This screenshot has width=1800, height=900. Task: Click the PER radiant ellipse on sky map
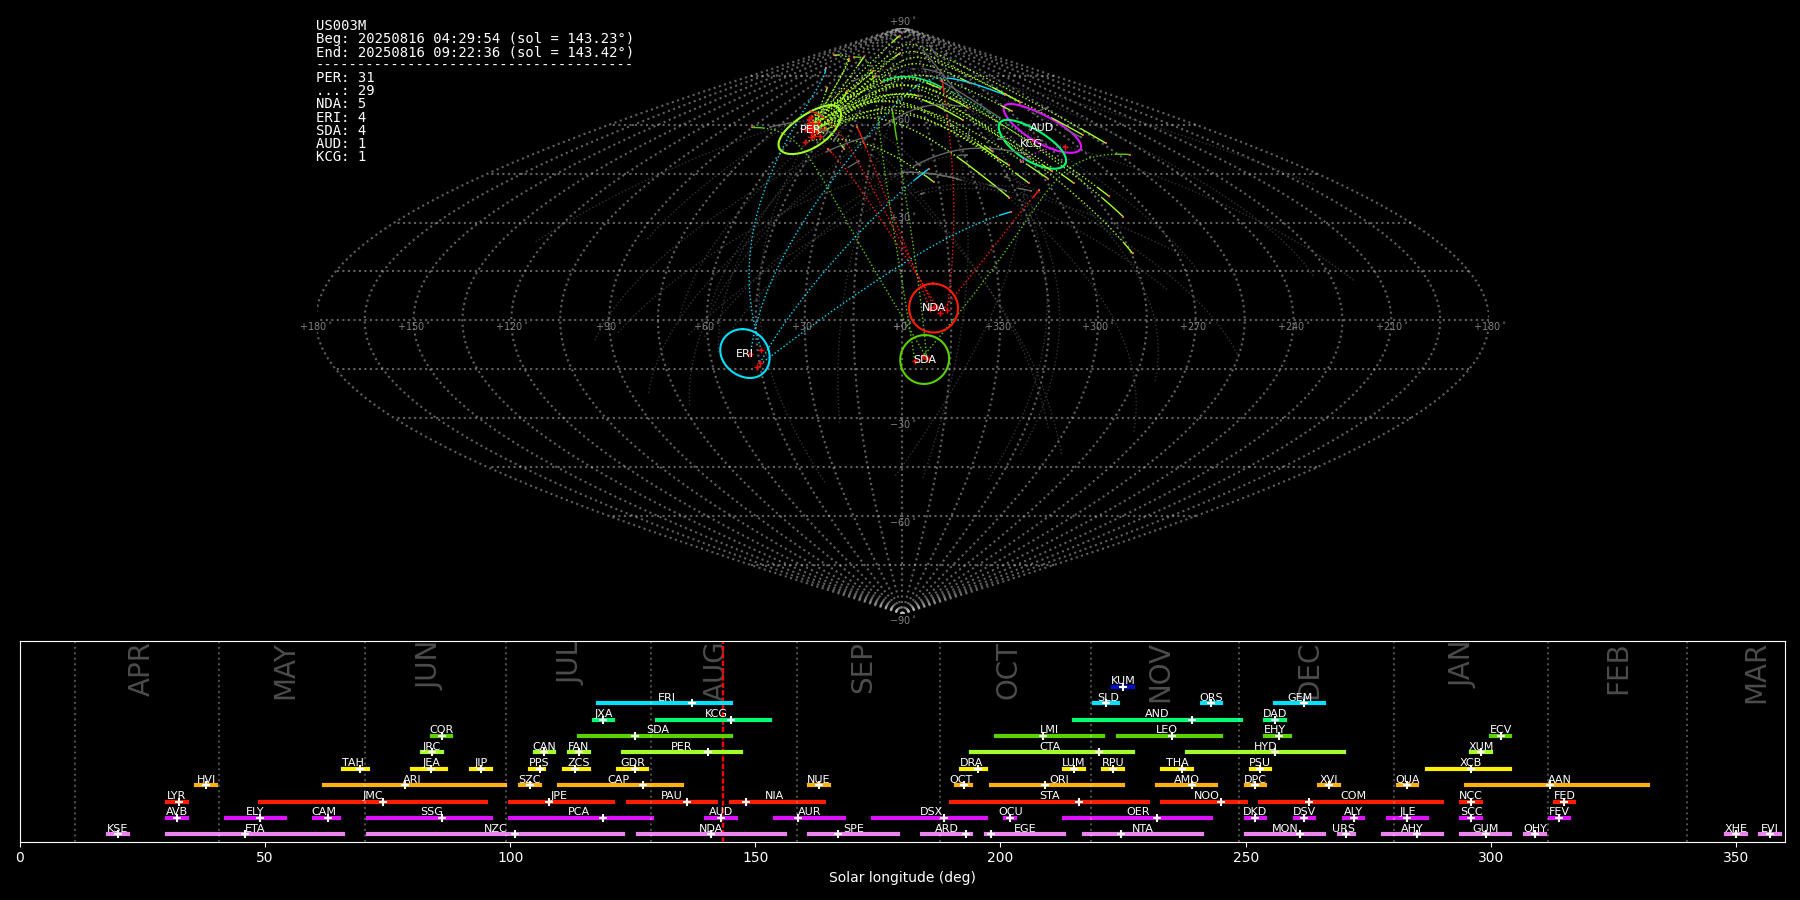[x=810, y=129]
